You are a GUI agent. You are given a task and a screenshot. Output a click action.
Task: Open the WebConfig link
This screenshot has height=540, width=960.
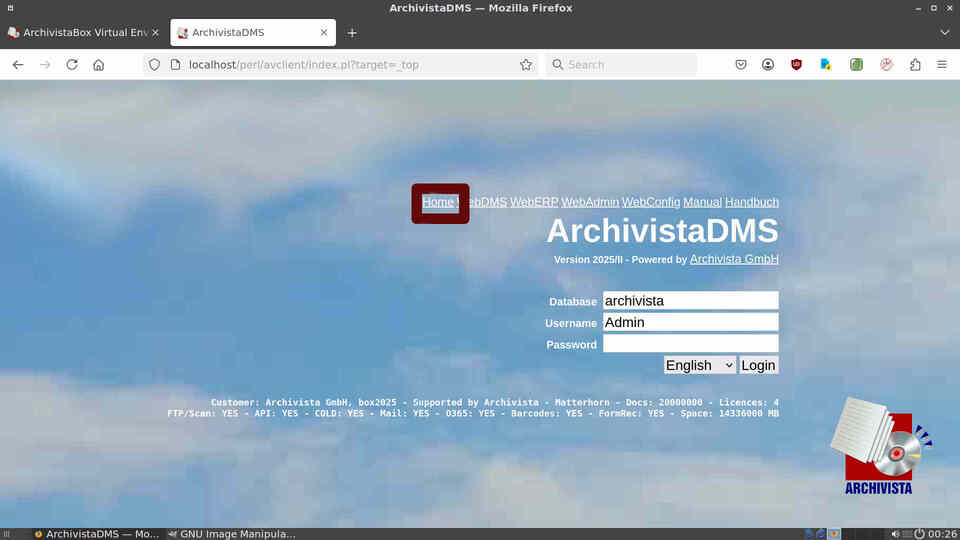click(651, 202)
